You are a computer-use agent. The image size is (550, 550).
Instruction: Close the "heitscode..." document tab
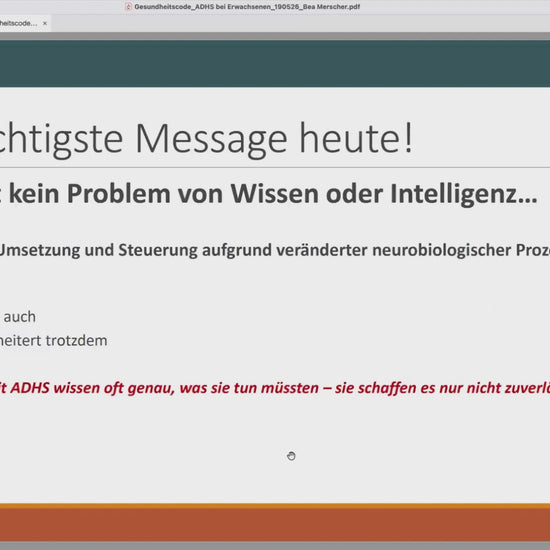click(45, 24)
